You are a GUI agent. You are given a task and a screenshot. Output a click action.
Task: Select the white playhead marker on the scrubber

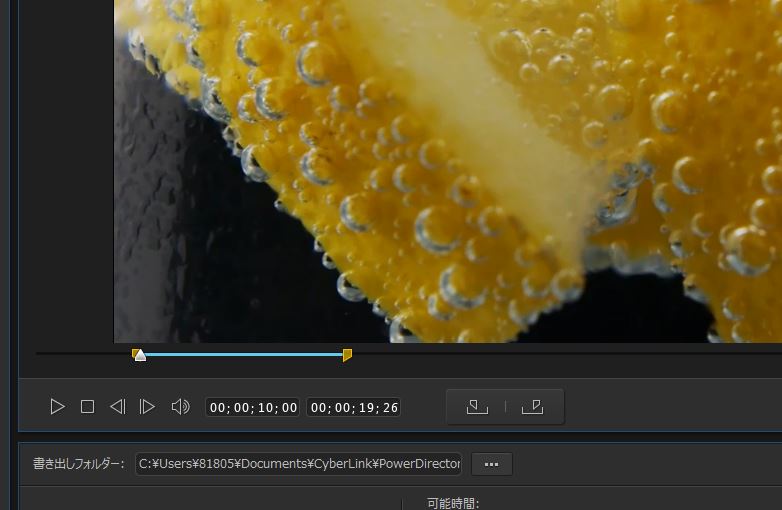tap(140, 355)
